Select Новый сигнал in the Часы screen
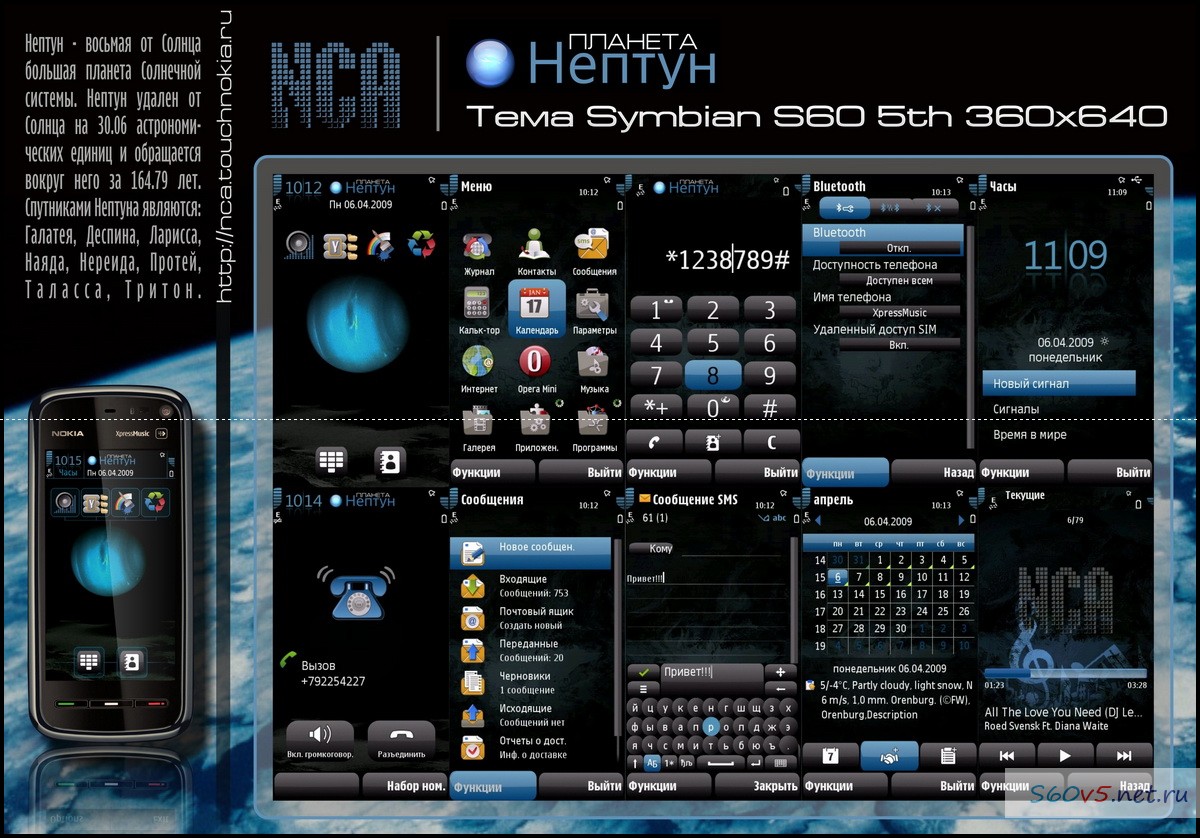The height and width of the screenshot is (838, 1200). point(1058,383)
